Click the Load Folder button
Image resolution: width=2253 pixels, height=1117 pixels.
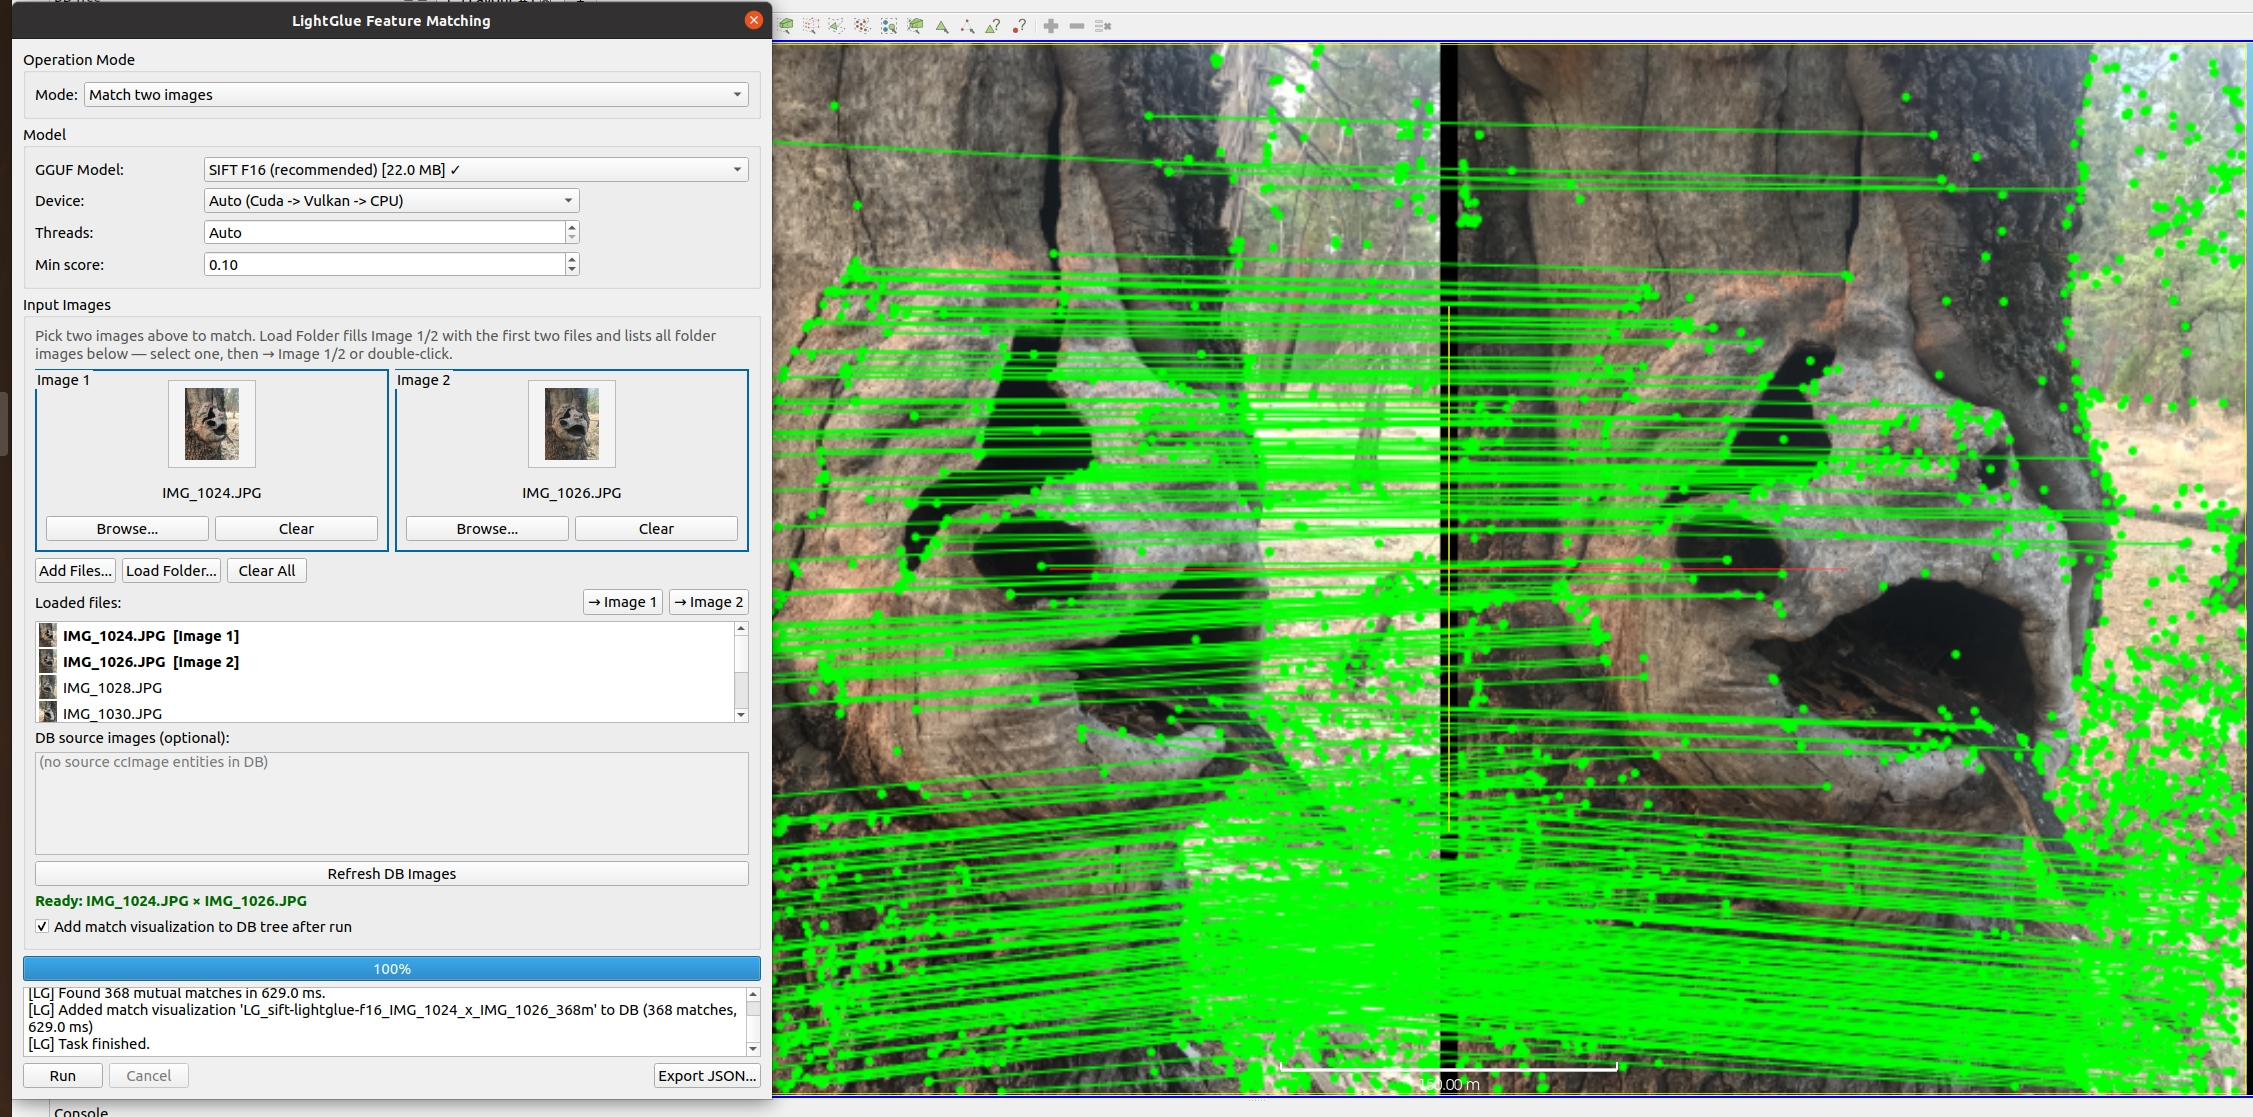coord(171,571)
